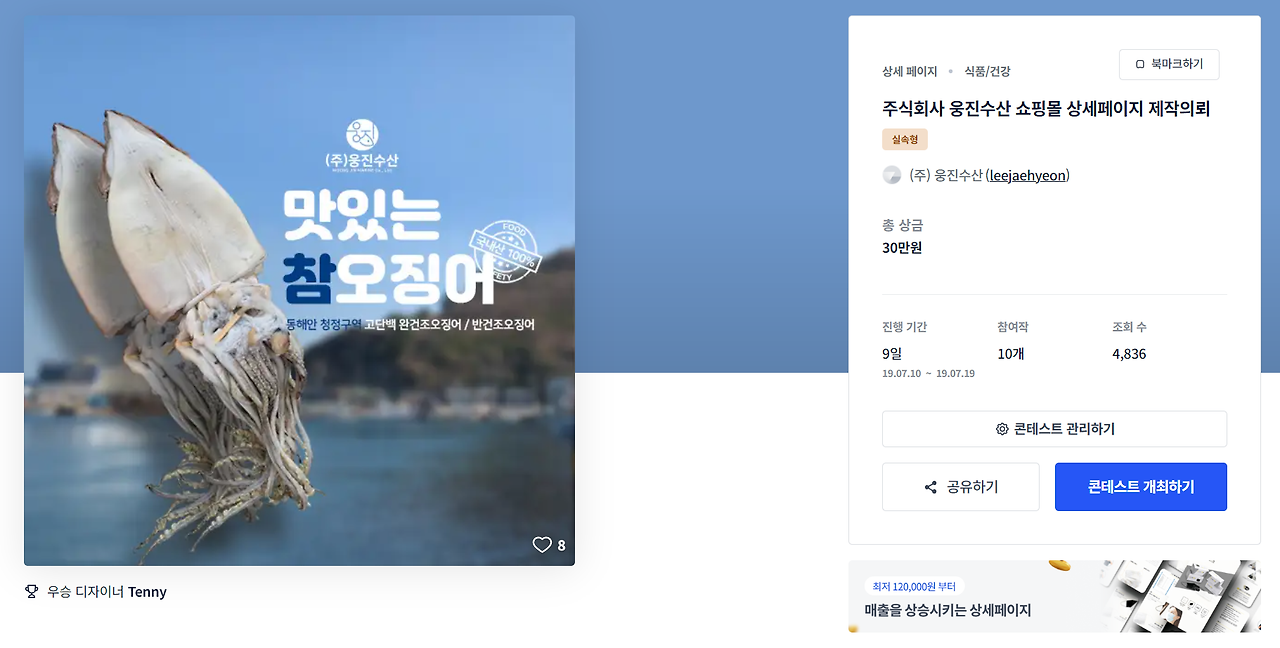
Task: Click the 공유하기 share button
Action: [x=961, y=487]
